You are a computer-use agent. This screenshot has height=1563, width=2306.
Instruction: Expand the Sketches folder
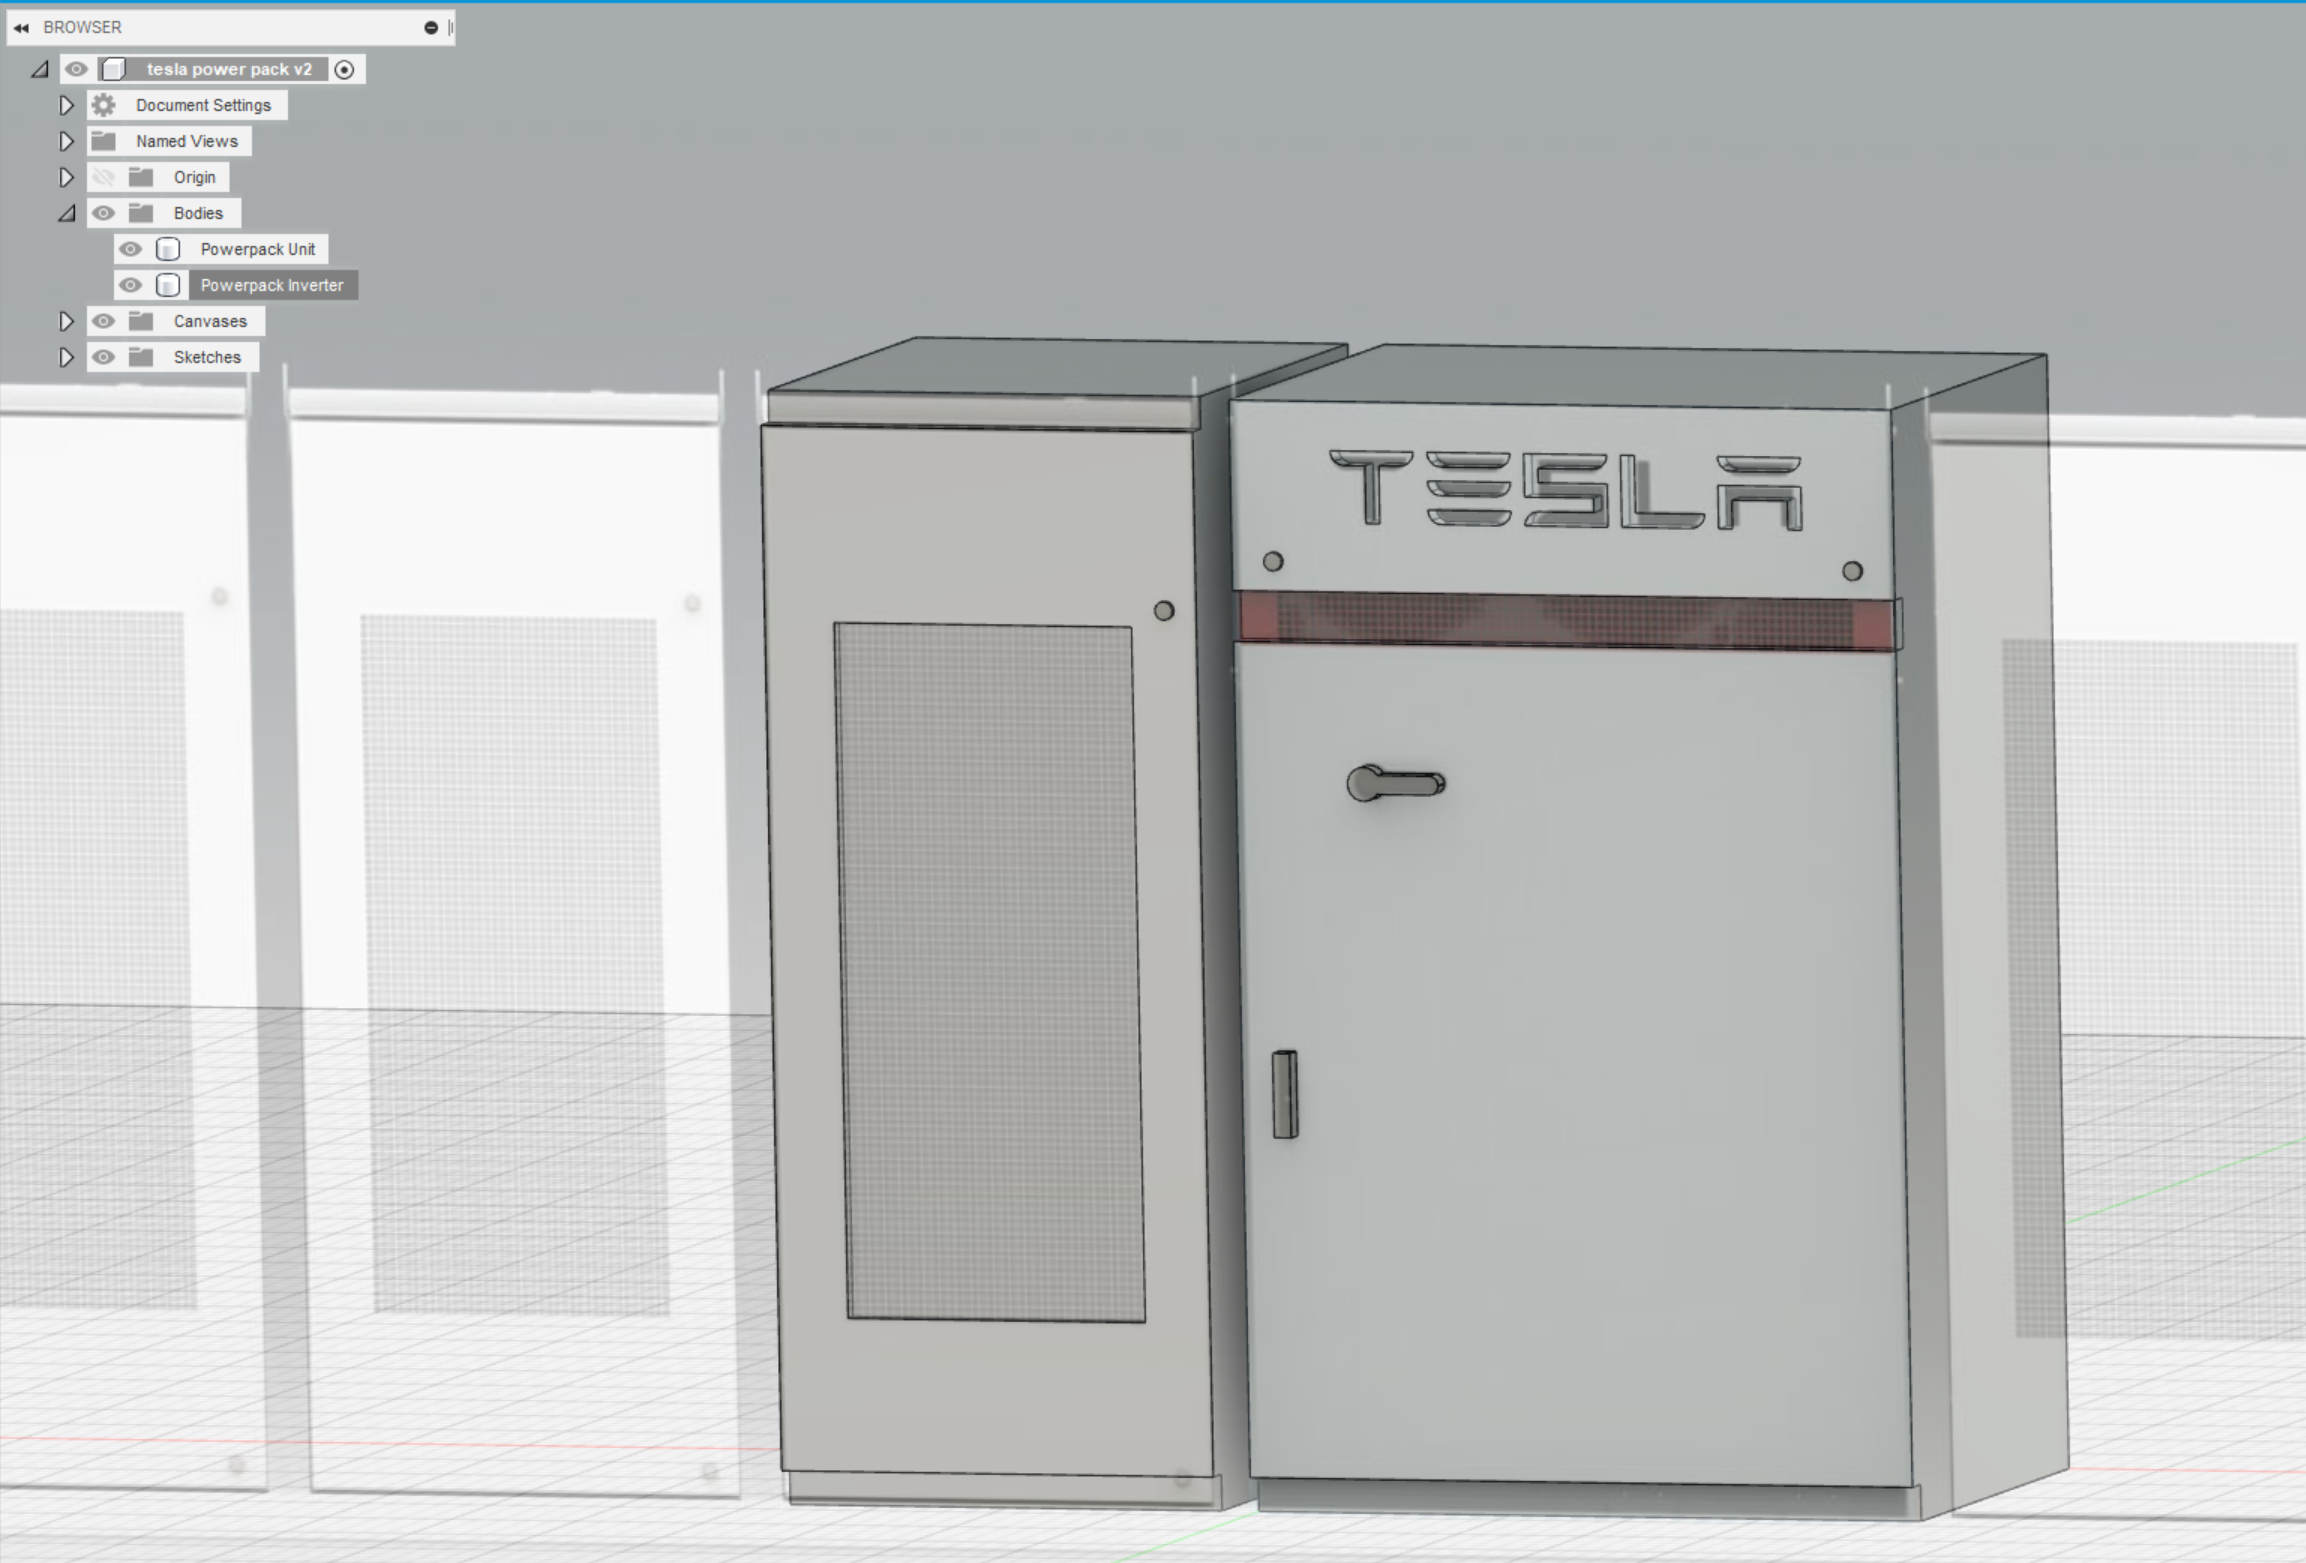point(66,357)
